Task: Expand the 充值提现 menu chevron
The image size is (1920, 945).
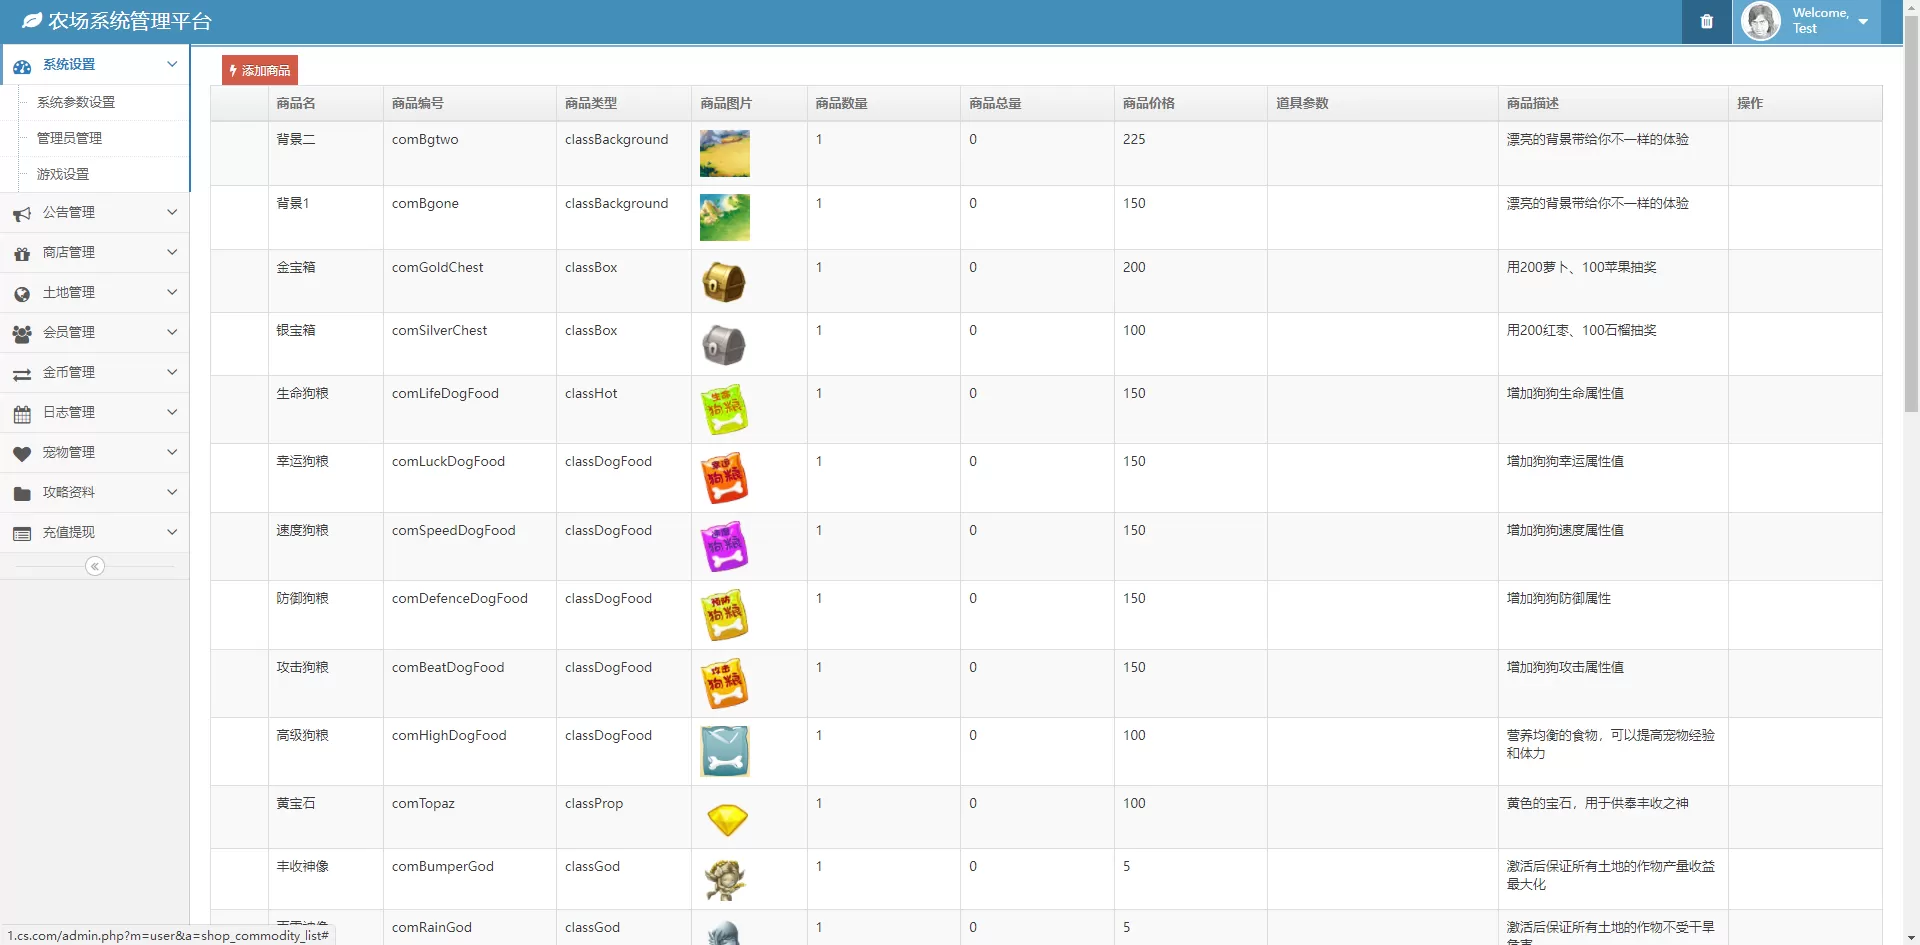Action: [172, 532]
